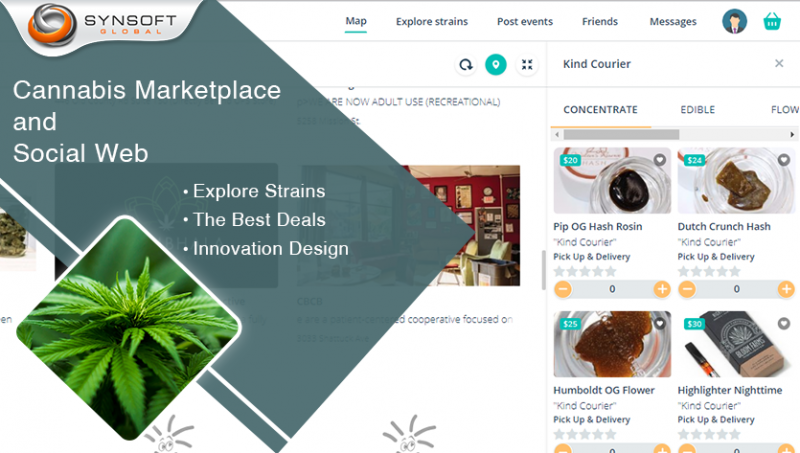This screenshot has width=800, height=453.
Task: Click the map refresh icon
Action: pos(466,65)
